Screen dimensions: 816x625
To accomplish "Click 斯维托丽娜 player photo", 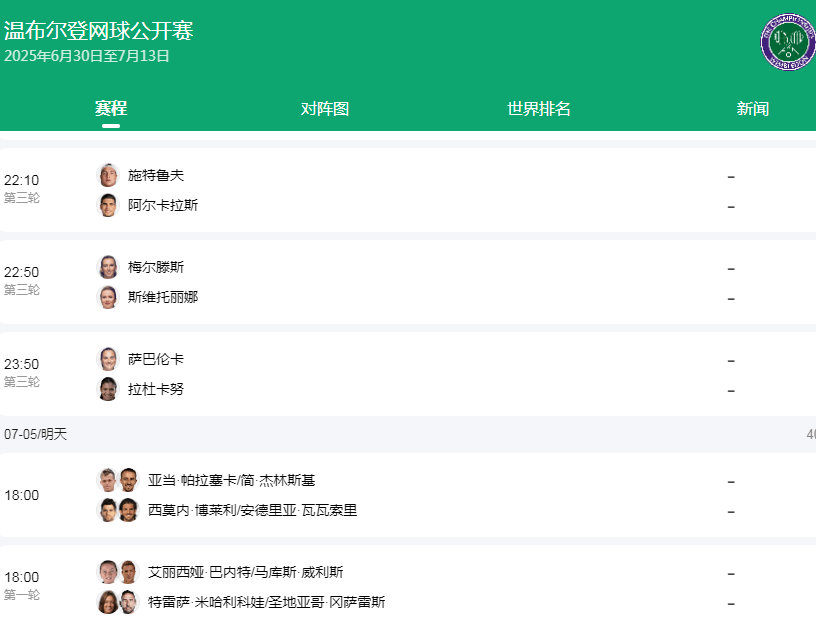I will (108, 297).
